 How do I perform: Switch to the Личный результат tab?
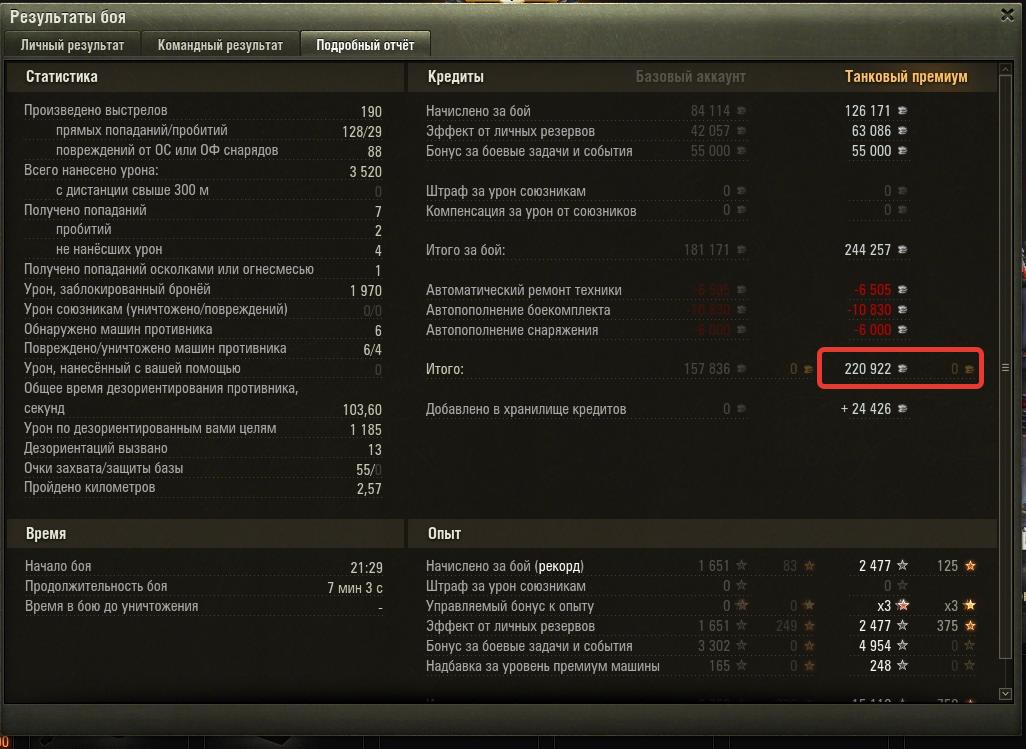click(72, 45)
